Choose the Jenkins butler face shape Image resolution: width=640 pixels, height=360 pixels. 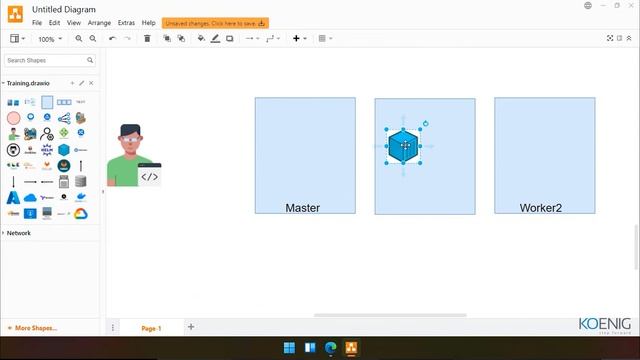pos(30,150)
